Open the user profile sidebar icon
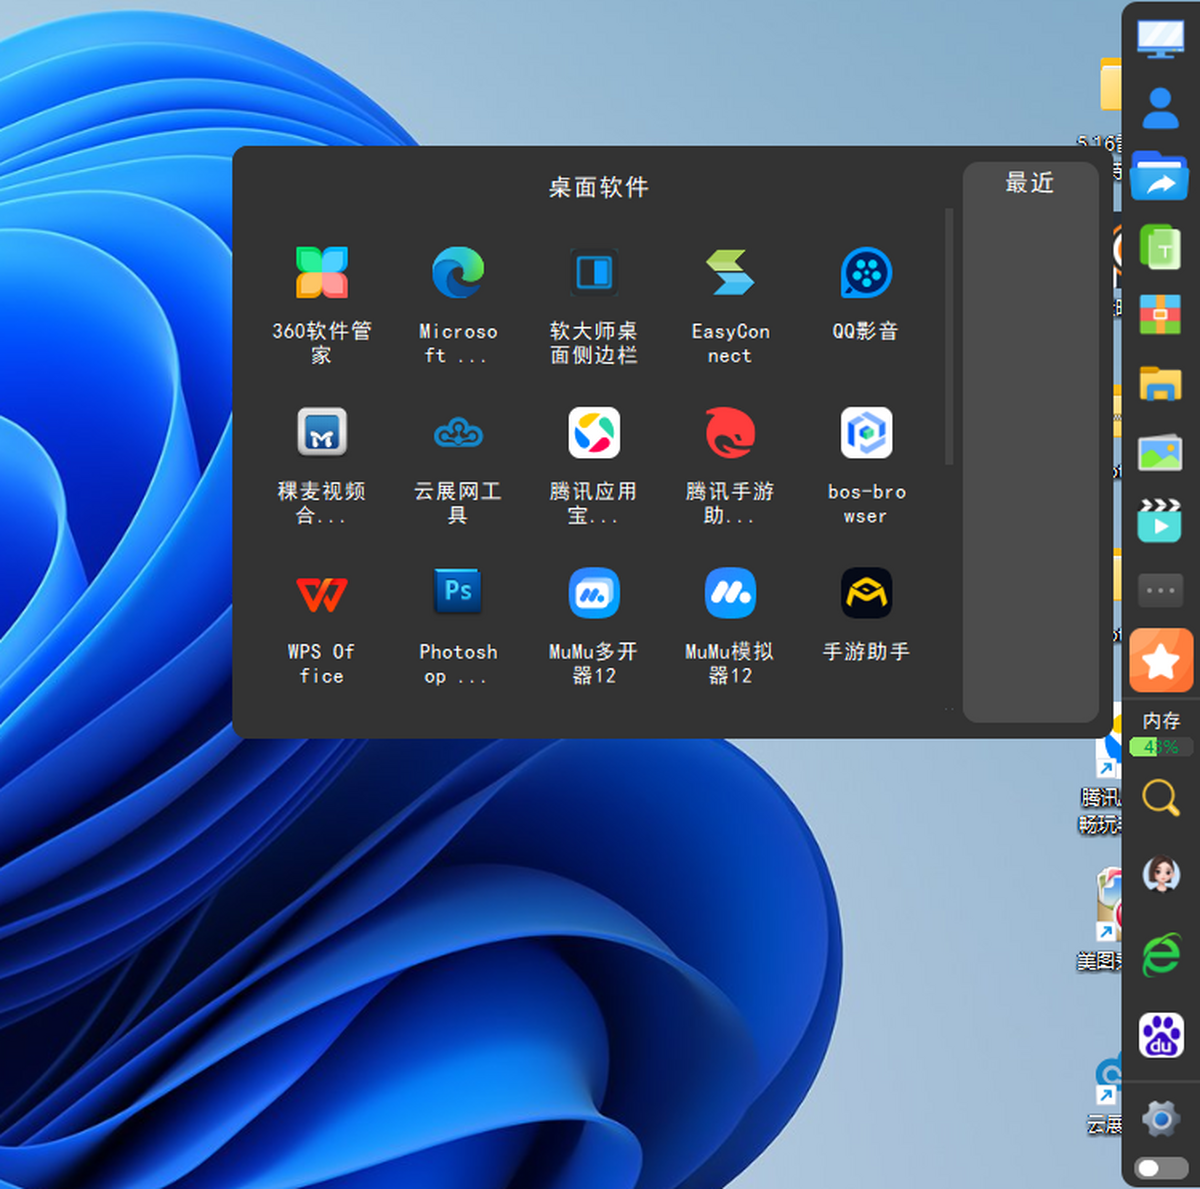This screenshot has height=1189, width=1200. tap(1160, 107)
